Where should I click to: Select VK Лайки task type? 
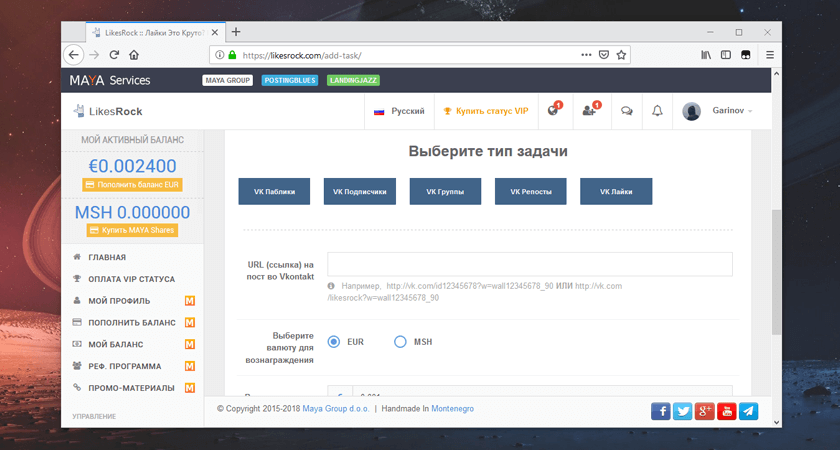616,191
